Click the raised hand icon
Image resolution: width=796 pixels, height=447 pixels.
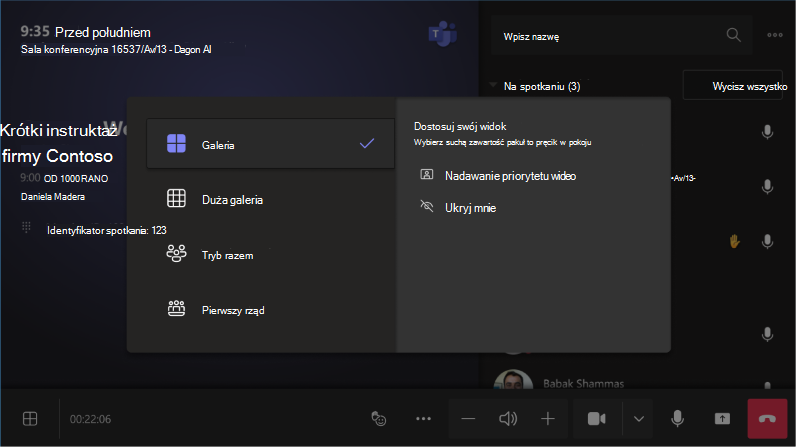pyautogui.click(x=734, y=242)
